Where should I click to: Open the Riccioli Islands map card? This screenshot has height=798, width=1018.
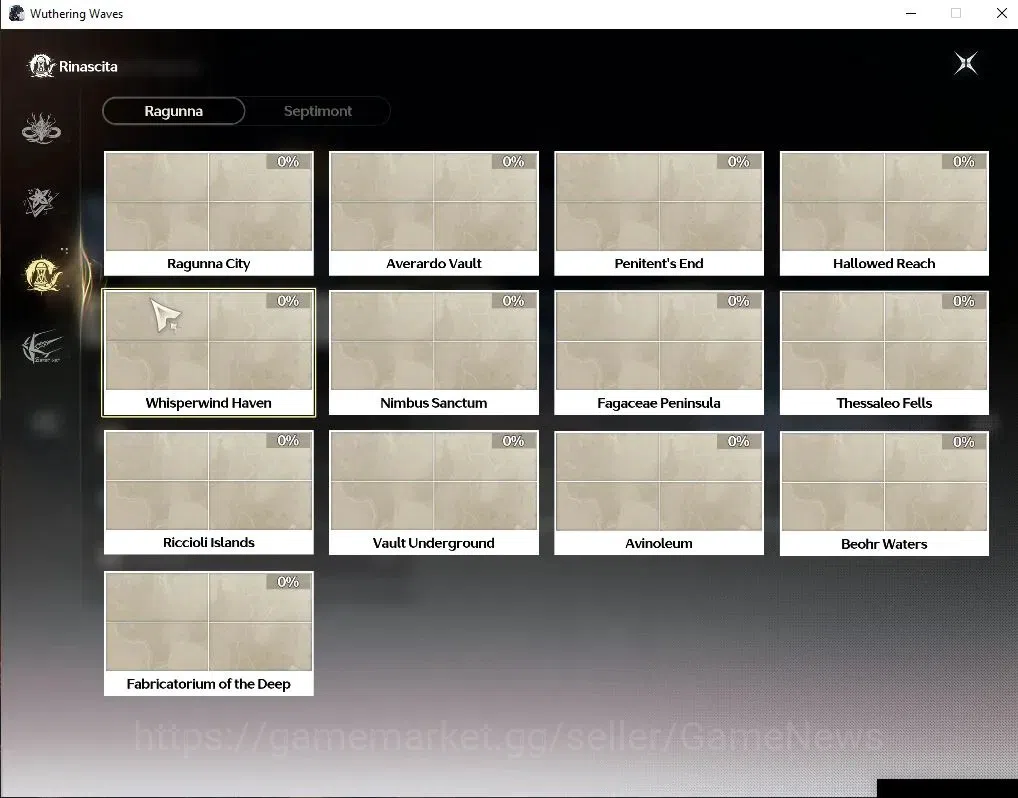[208, 492]
